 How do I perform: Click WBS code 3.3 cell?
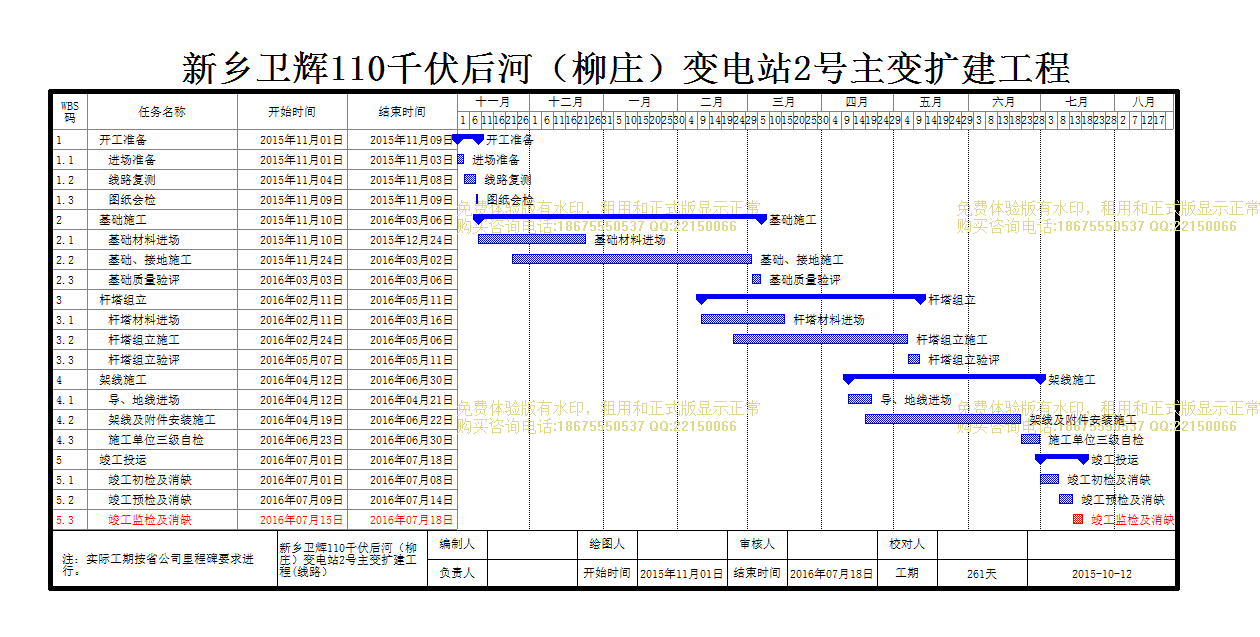tap(69, 360)
